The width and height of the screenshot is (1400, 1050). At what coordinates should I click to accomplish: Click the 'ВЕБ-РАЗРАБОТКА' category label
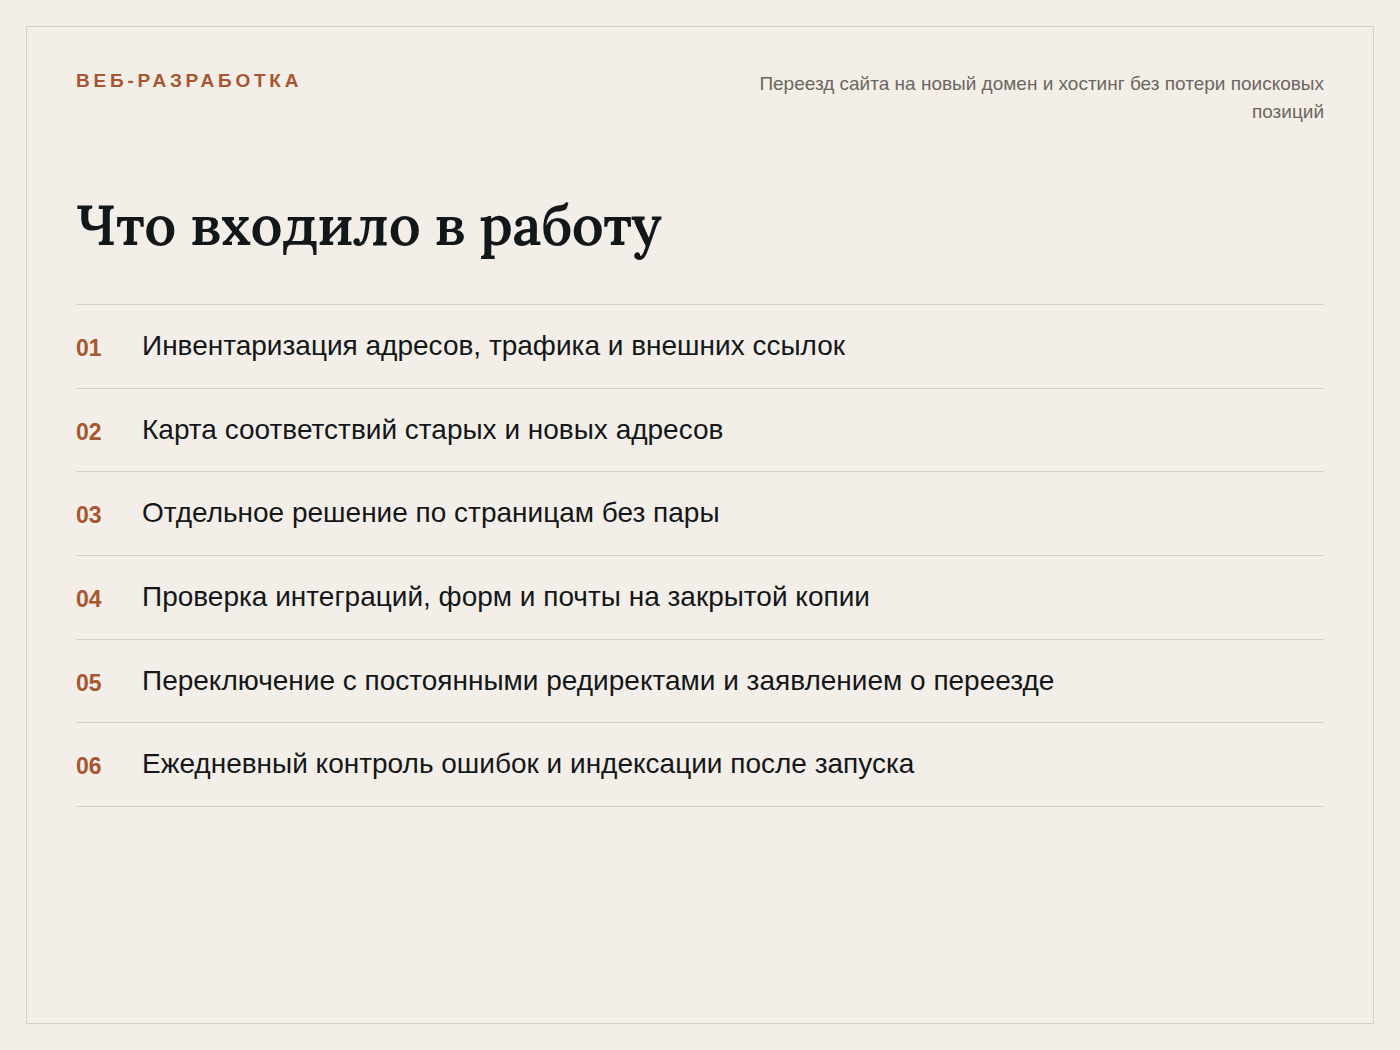click(187, 81)
